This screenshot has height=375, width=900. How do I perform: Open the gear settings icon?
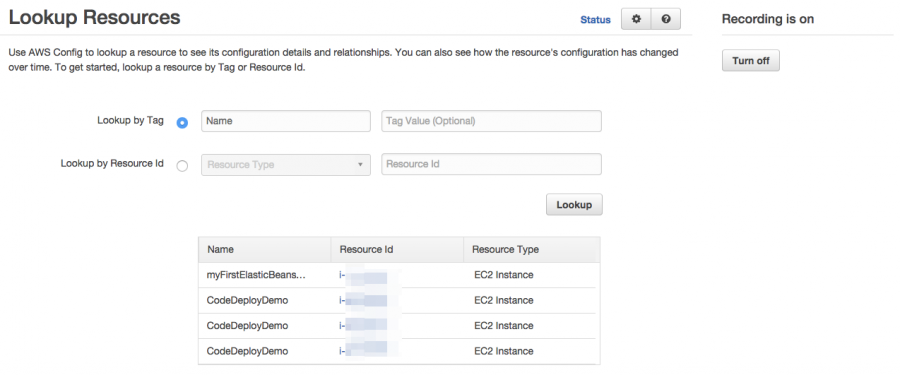[x=636, y=19]
